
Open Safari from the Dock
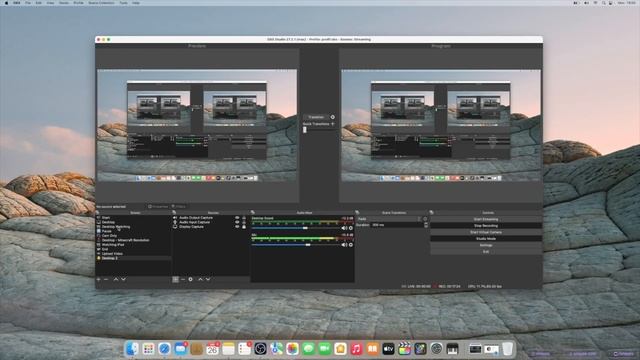tap(164, 349)
